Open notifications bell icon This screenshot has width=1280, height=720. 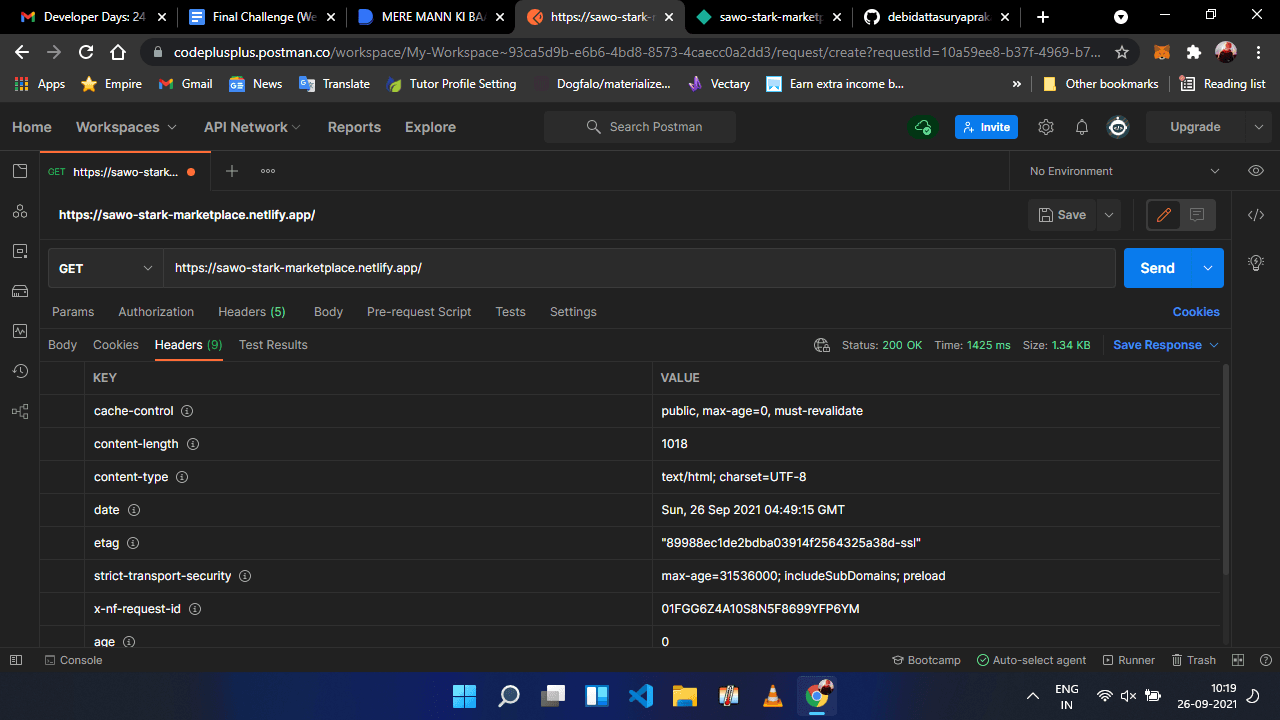coord(1082,127)
